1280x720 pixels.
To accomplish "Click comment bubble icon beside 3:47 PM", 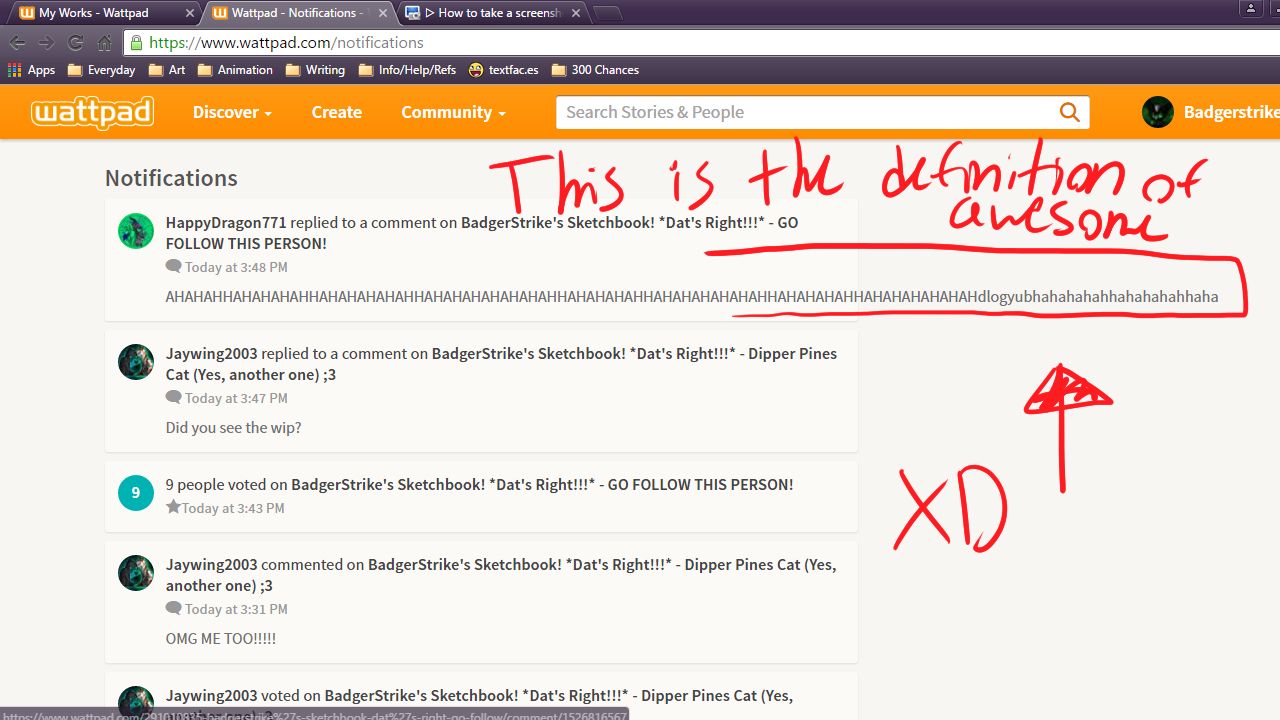I will [174, 398].
